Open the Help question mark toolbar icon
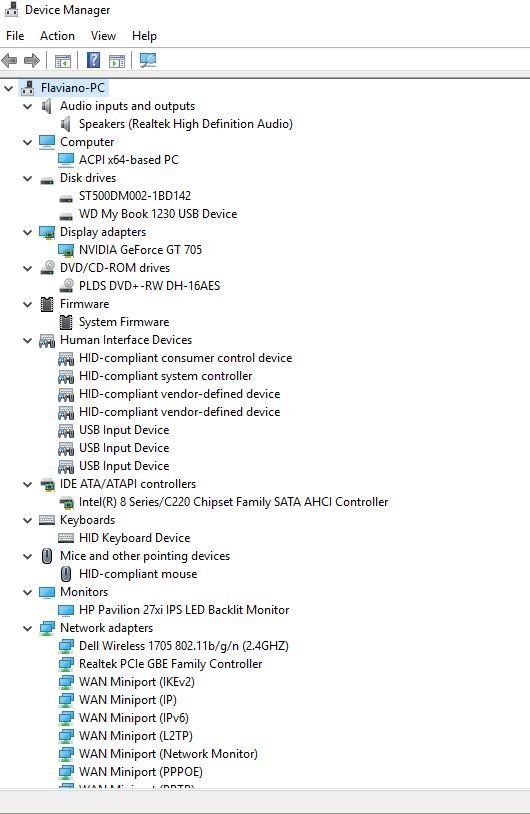Viewport: 530px width, 814px height. pos(93,60)
